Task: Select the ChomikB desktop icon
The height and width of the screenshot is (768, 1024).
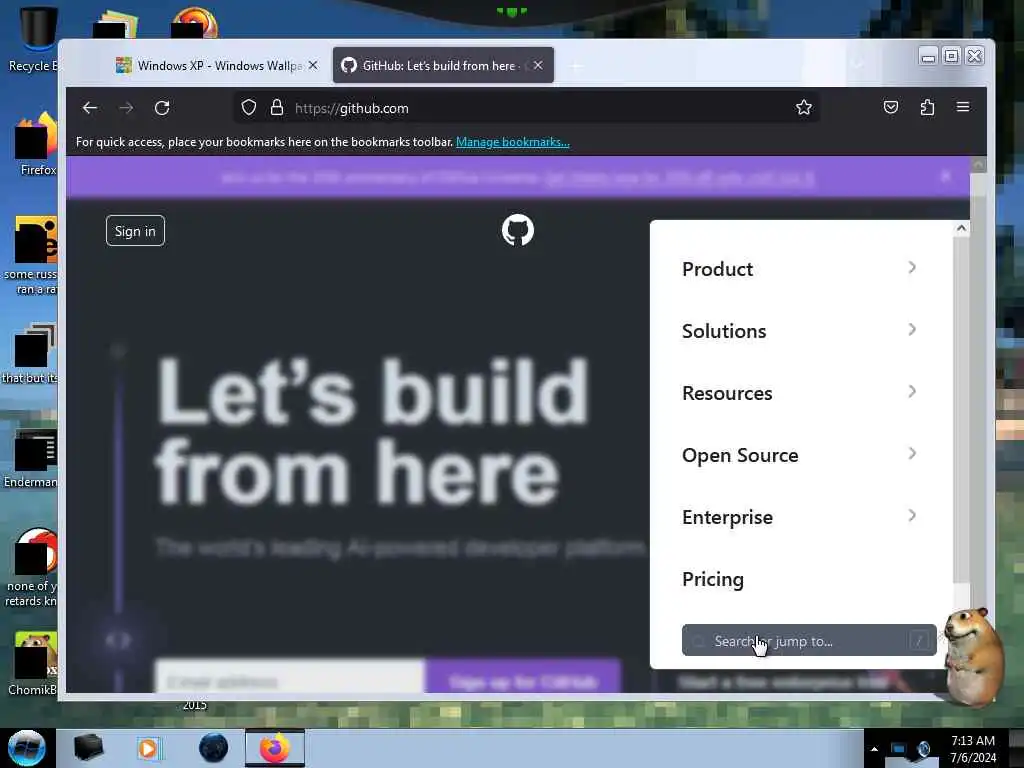Action: [x=33, y=664]
